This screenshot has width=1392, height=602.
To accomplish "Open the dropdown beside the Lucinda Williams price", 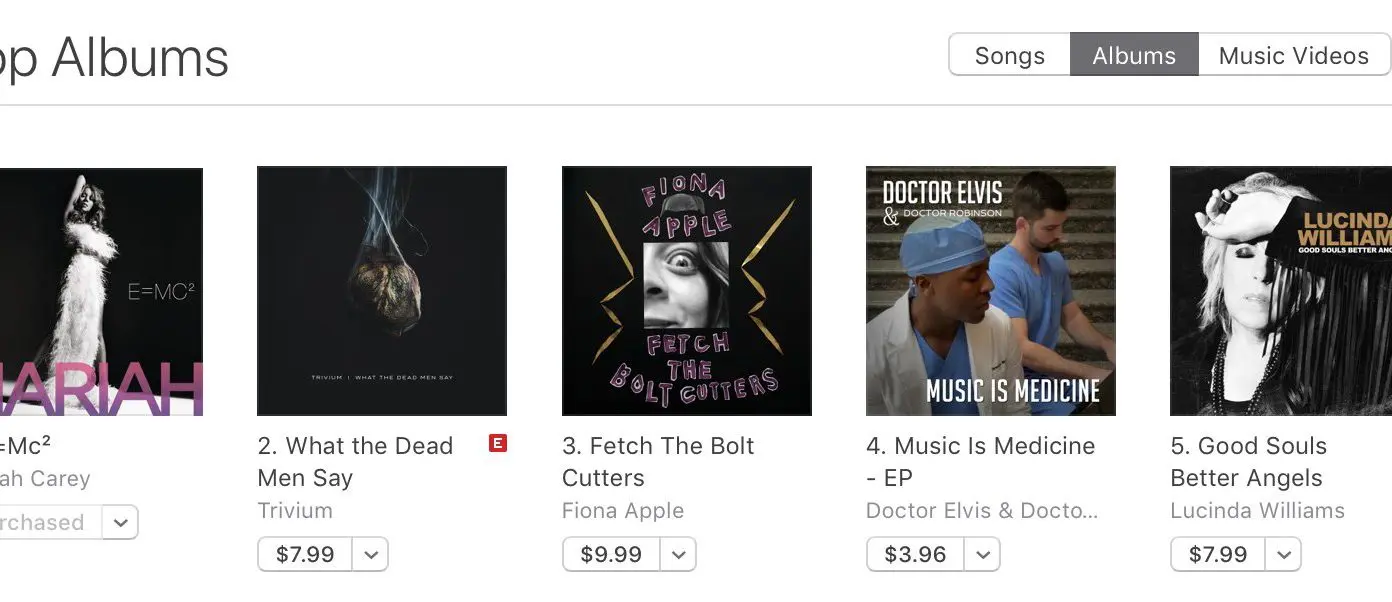I will [1284, 554].
